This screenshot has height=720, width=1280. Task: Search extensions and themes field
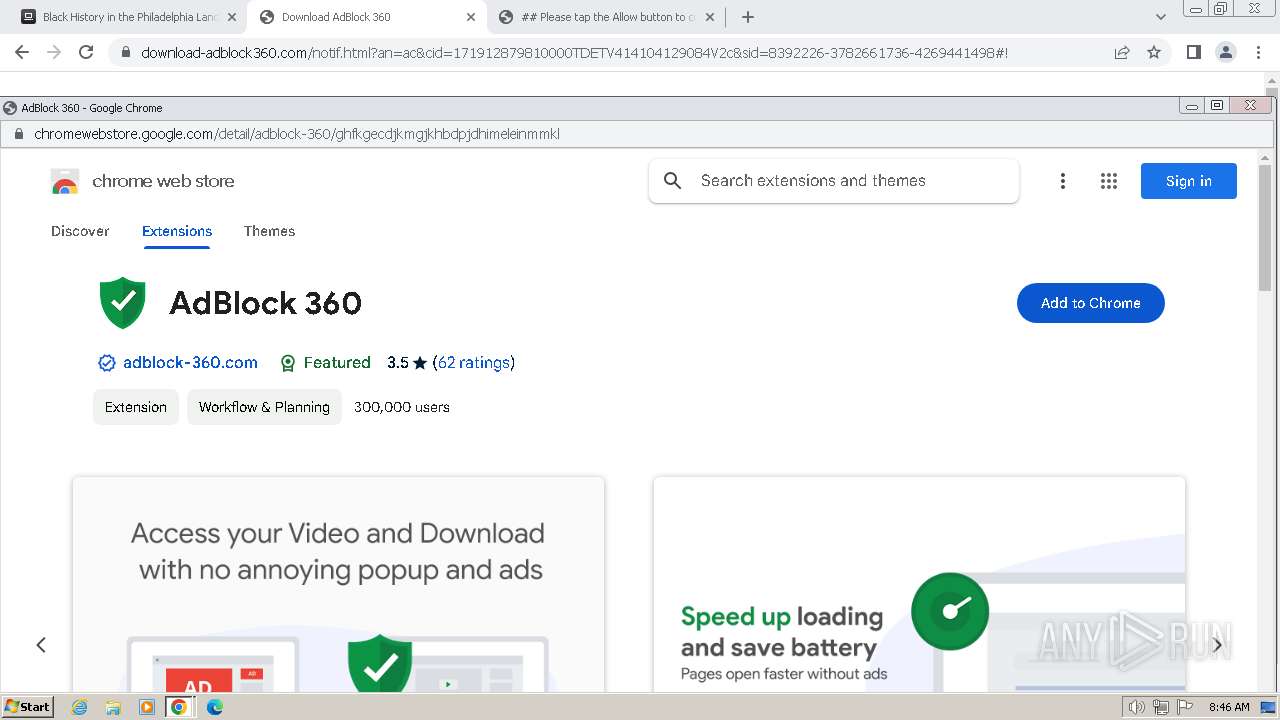tap(834, 181)
